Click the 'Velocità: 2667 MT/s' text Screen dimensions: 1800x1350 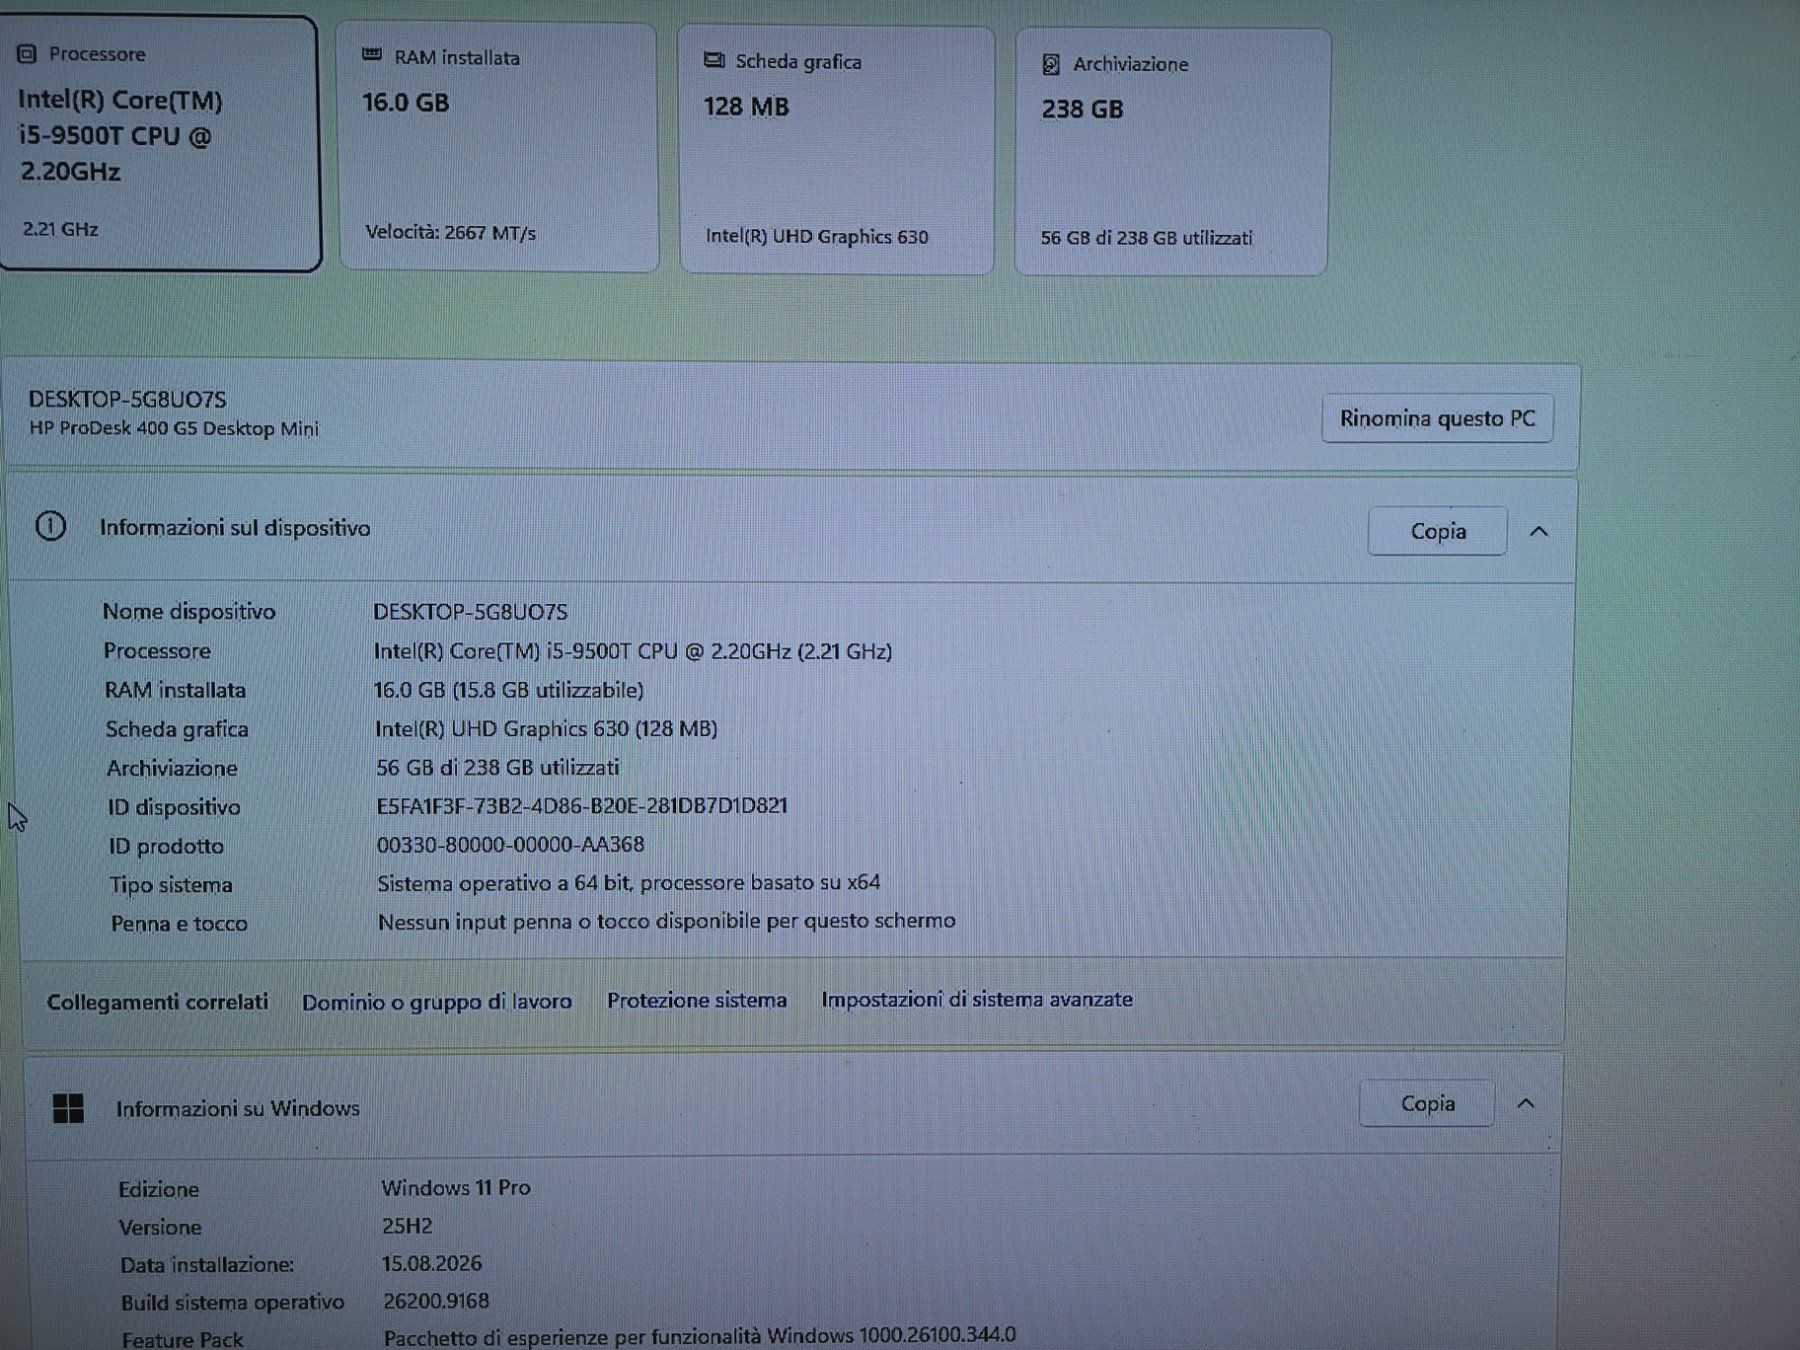[450, 233]
